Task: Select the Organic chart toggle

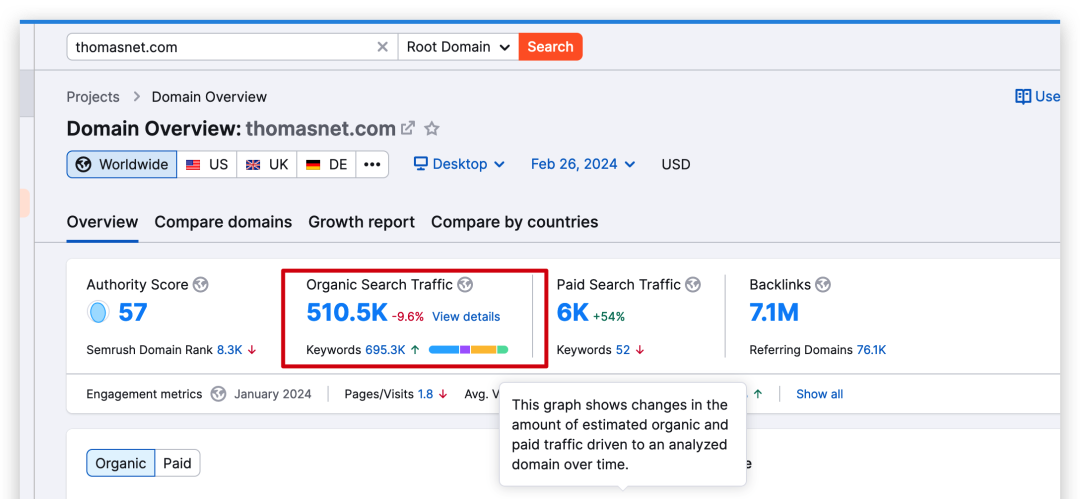Action: 121,463
